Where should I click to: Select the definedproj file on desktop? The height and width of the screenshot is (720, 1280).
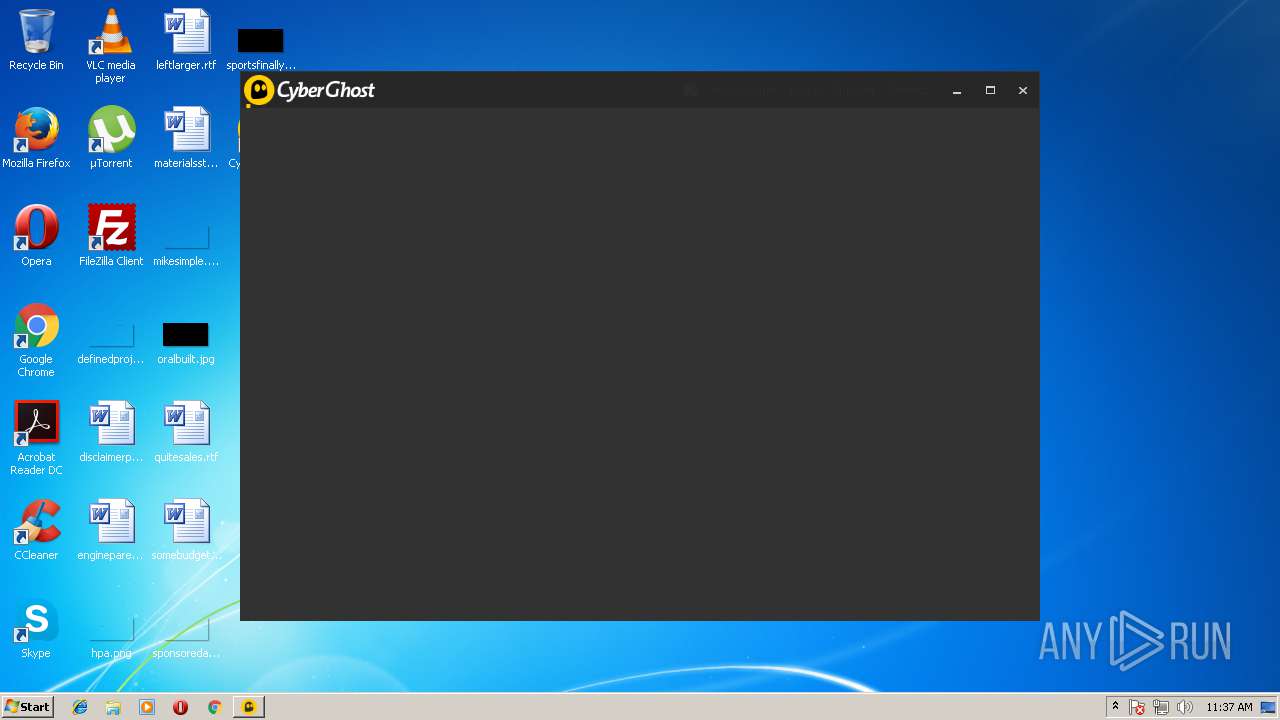pos(111,344)
